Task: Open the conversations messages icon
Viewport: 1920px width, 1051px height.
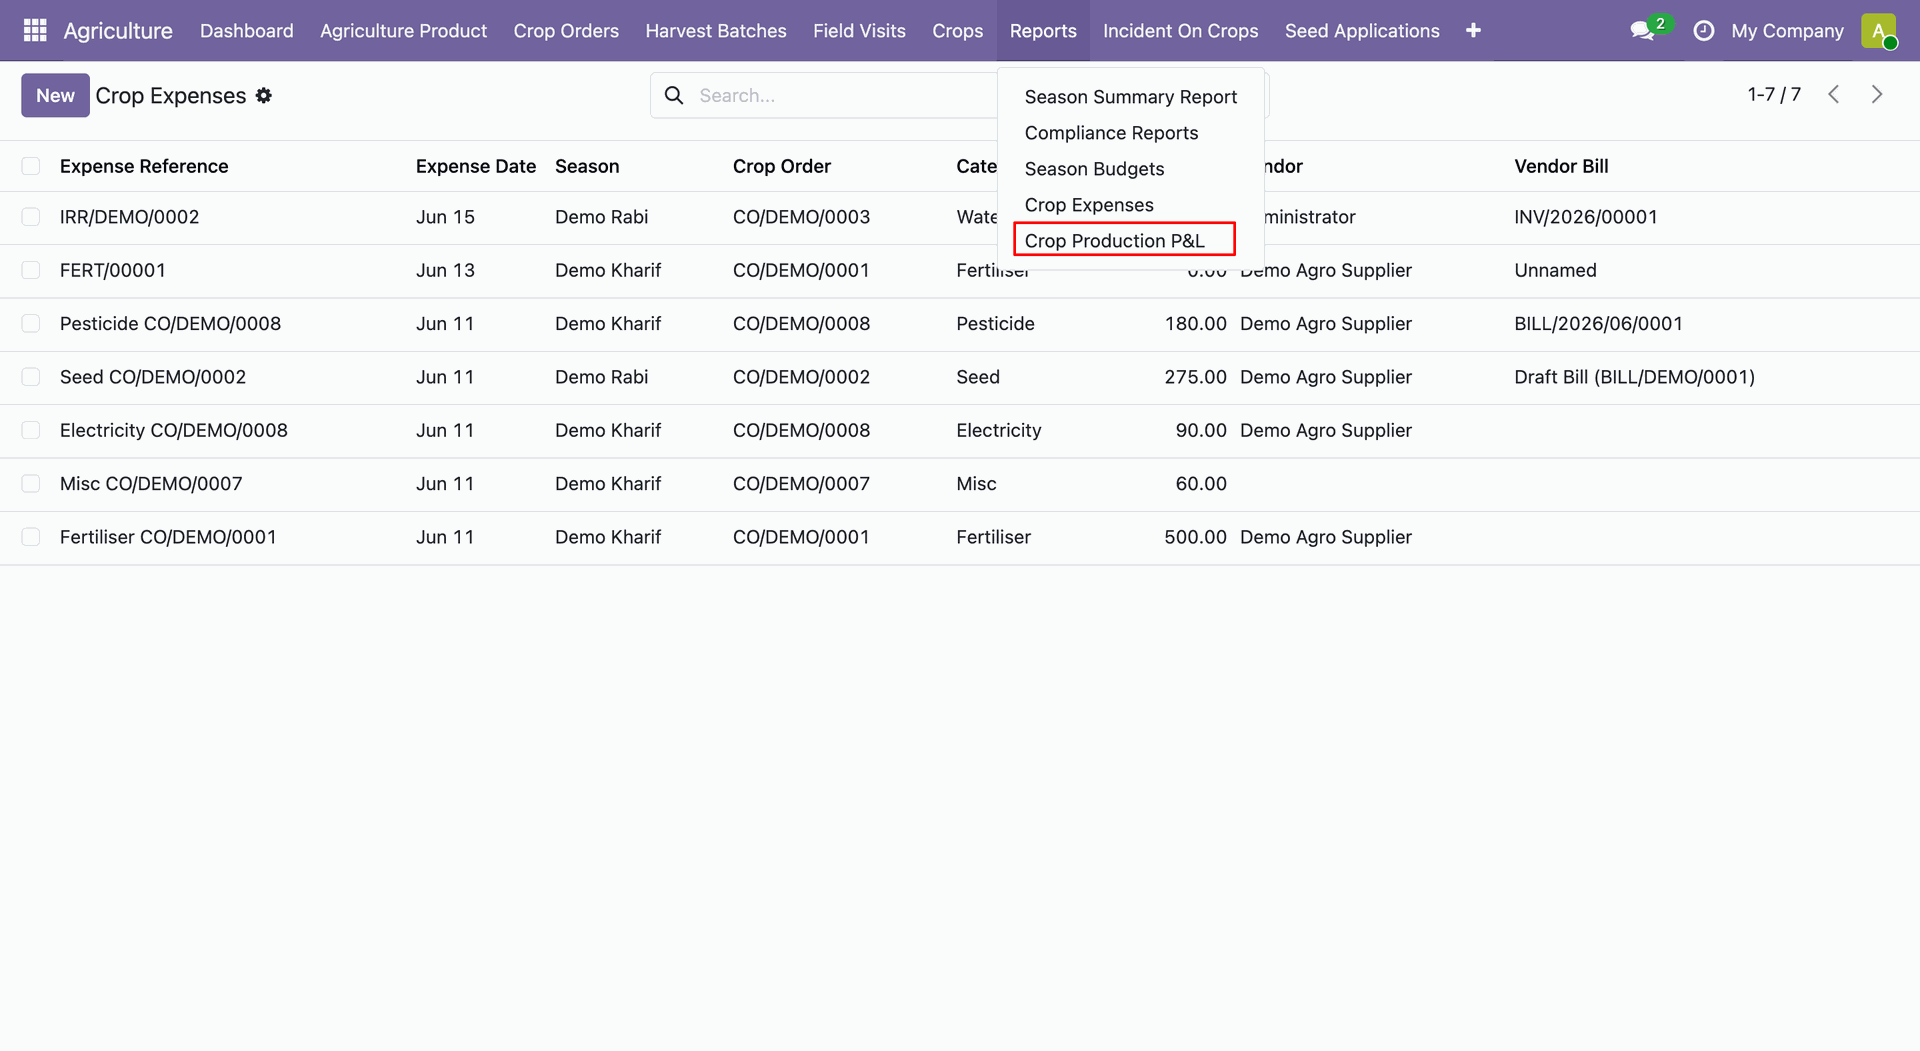Action: pos(1642,31)
